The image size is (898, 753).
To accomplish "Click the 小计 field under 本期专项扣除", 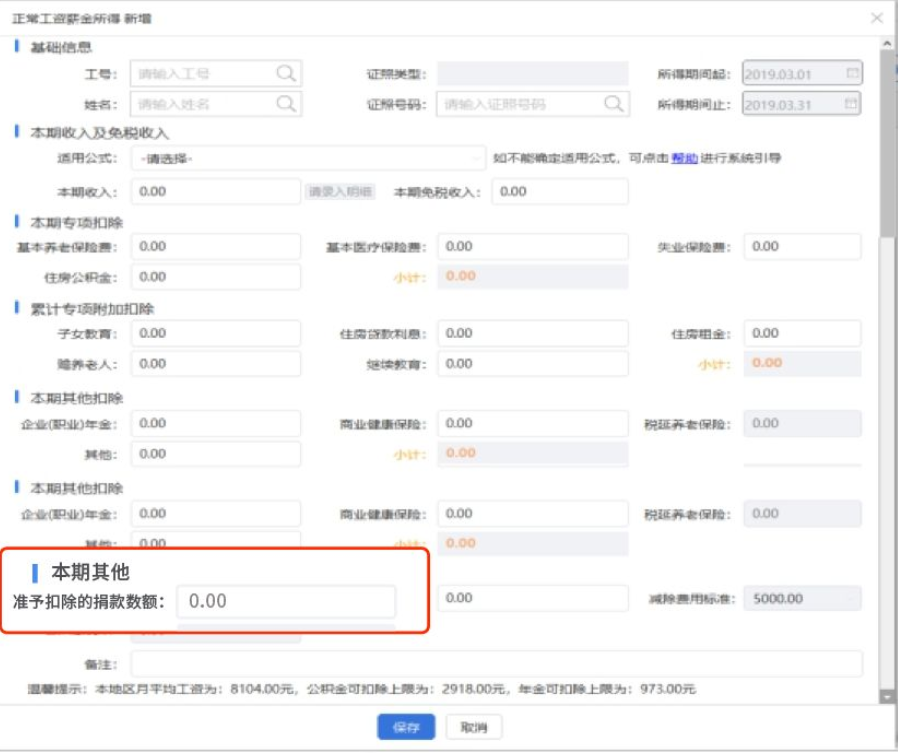I will click(x=533, y=277).
